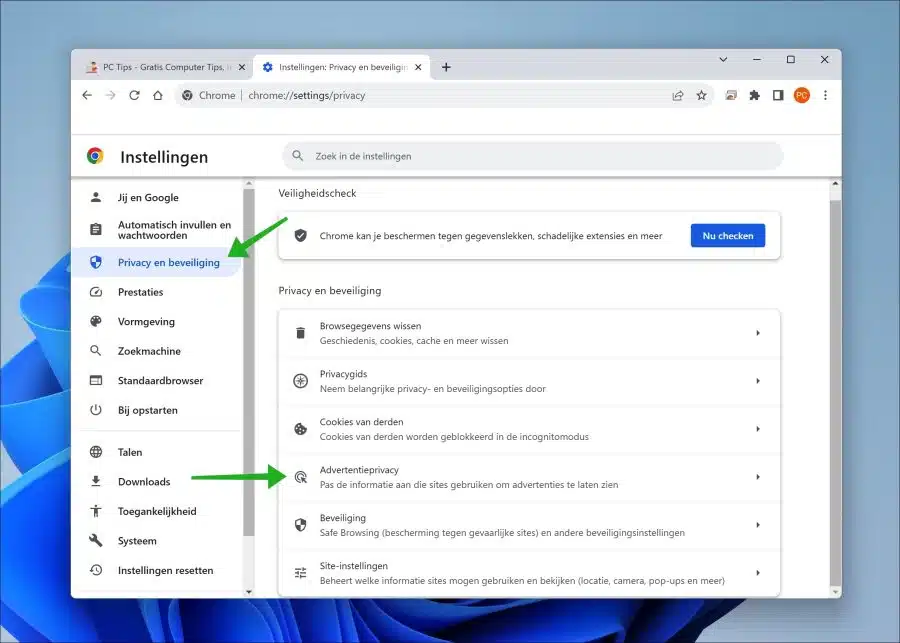Click the Nu checken button

(727, 235)
